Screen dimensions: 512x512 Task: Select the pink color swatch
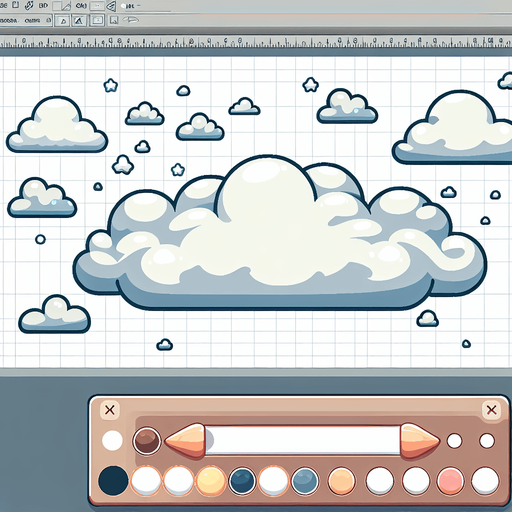(450, 480)
